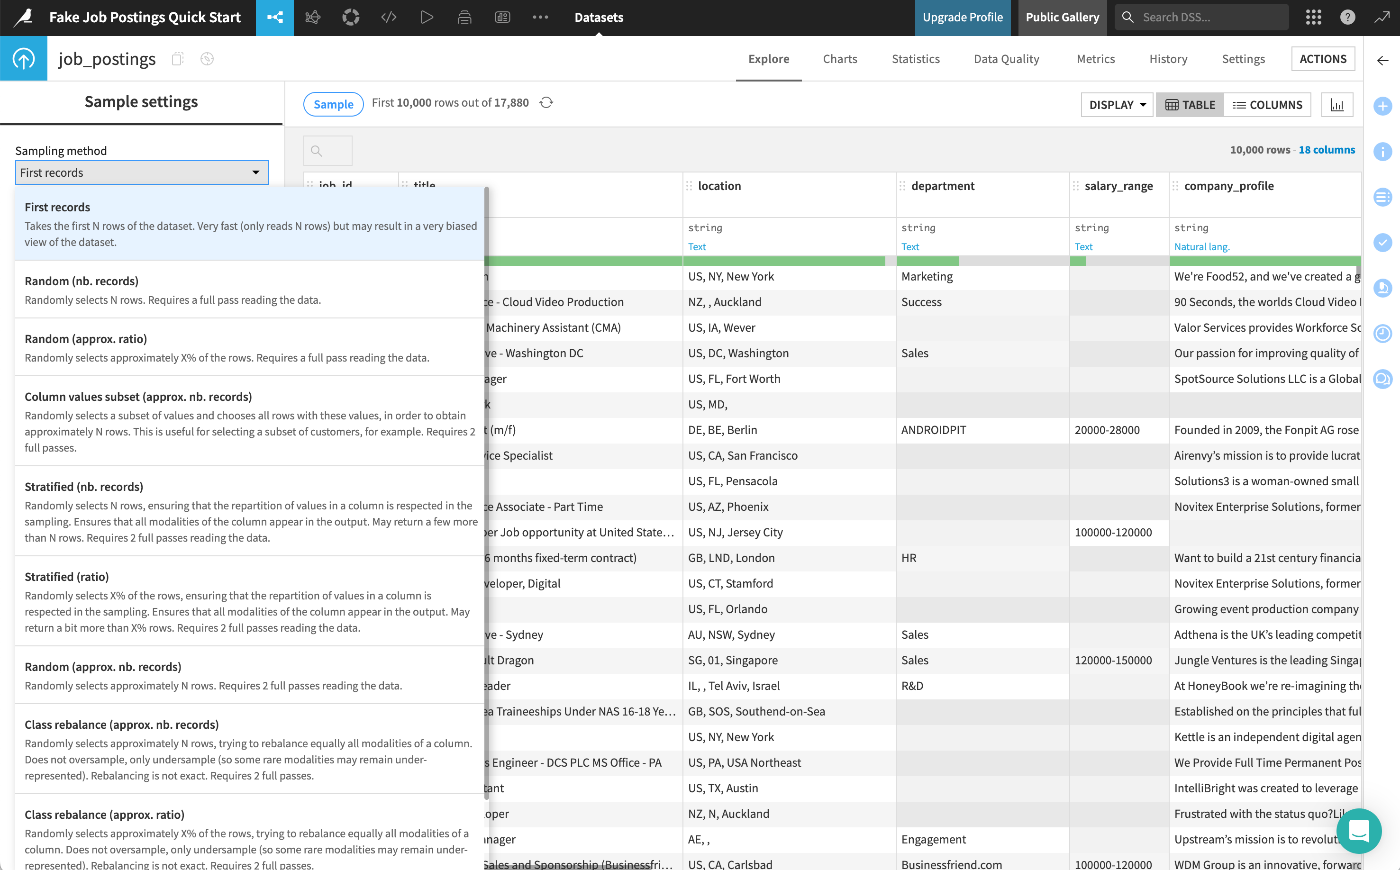Click the location column quality bar
This screenshot has width=1400, height=870.
[x=790, y=261]
